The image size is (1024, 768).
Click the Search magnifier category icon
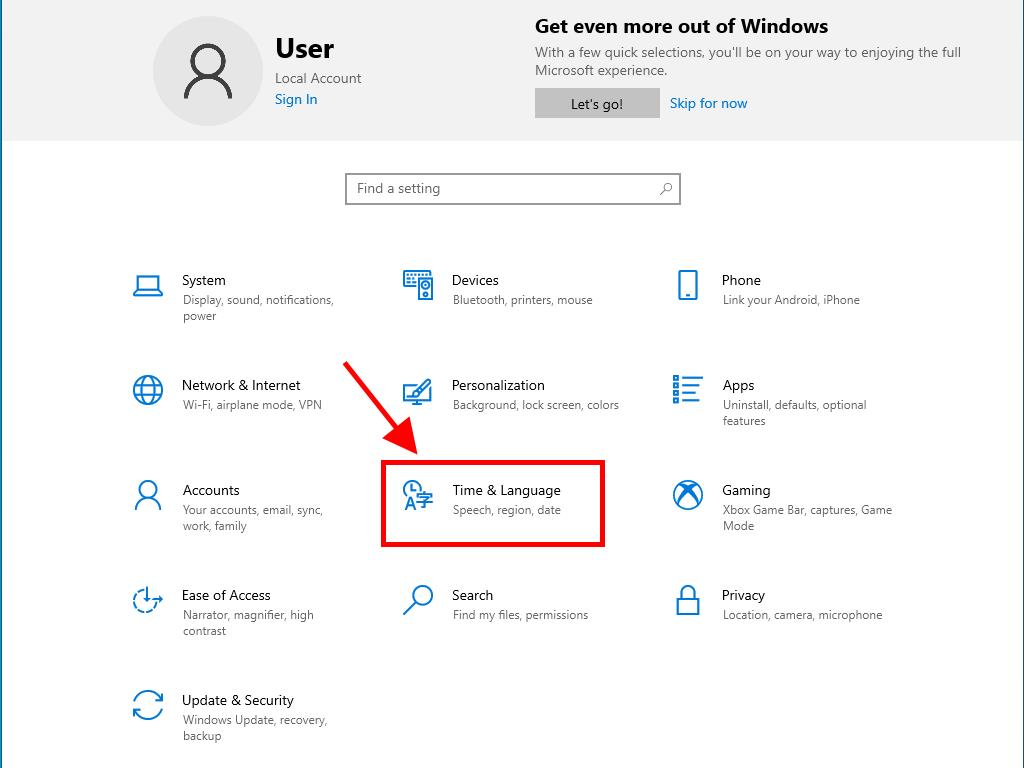[x=417, y=600]
